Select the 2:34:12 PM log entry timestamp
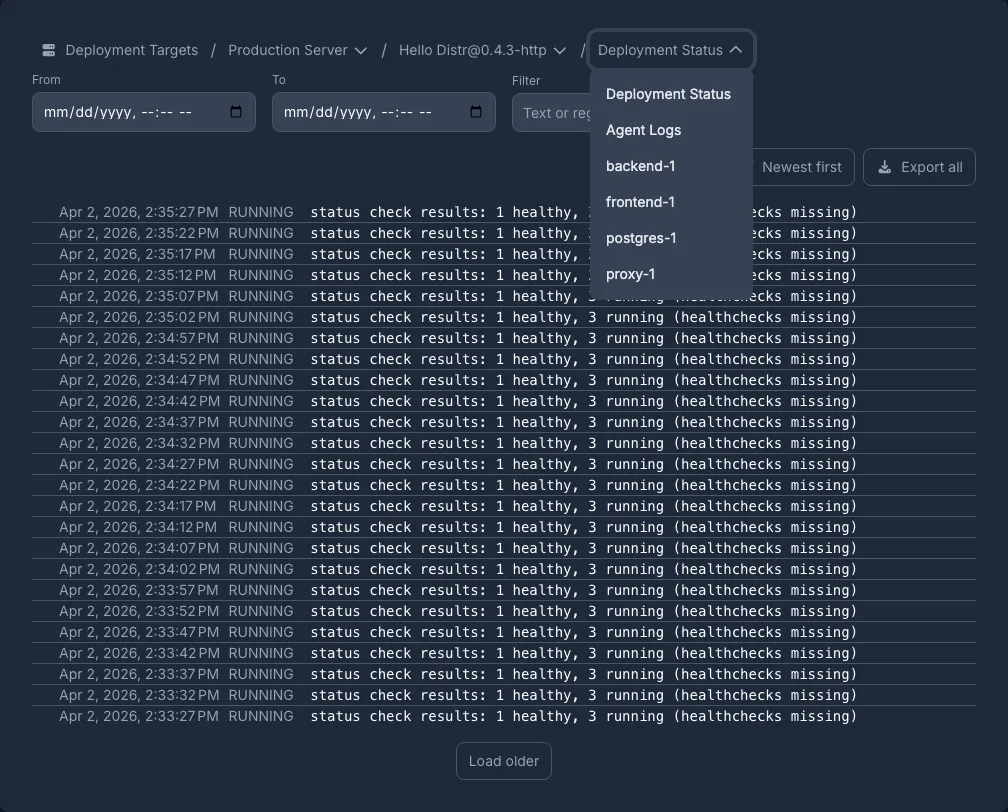The height and width of the screenshot is (812, 1008). click(138, 527)
